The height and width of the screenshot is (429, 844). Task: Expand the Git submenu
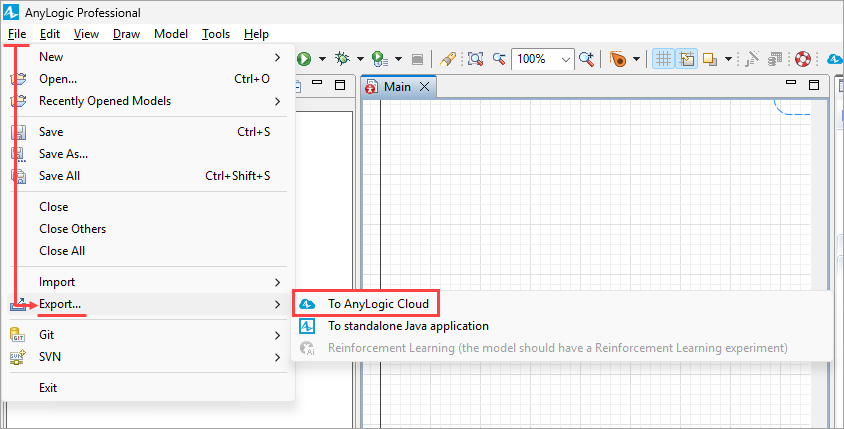click(147, 335)
